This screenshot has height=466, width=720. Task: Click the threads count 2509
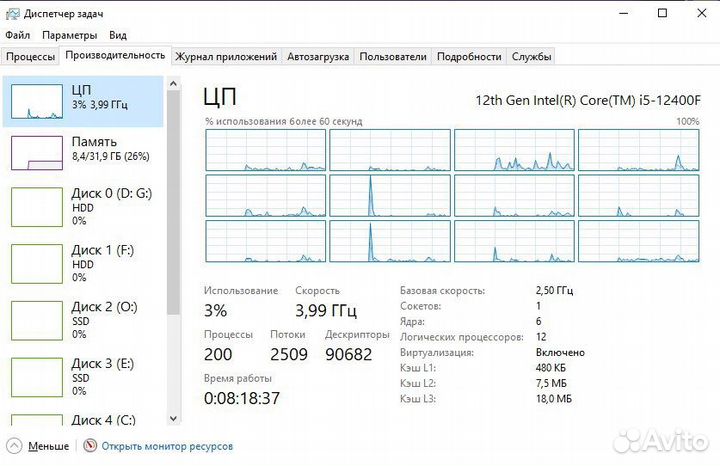(x=288, y=354)
